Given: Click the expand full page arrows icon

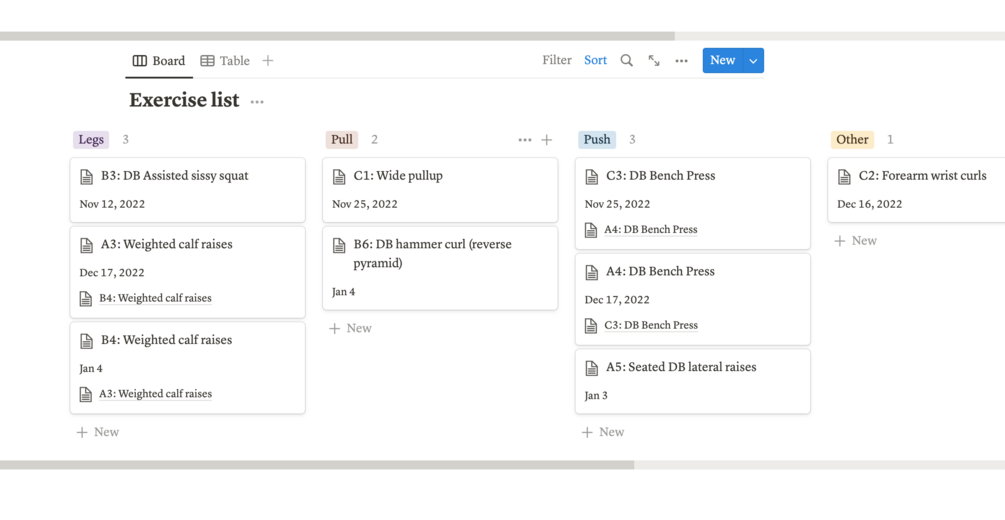Looking at the screenshot, I should point(654,61).
